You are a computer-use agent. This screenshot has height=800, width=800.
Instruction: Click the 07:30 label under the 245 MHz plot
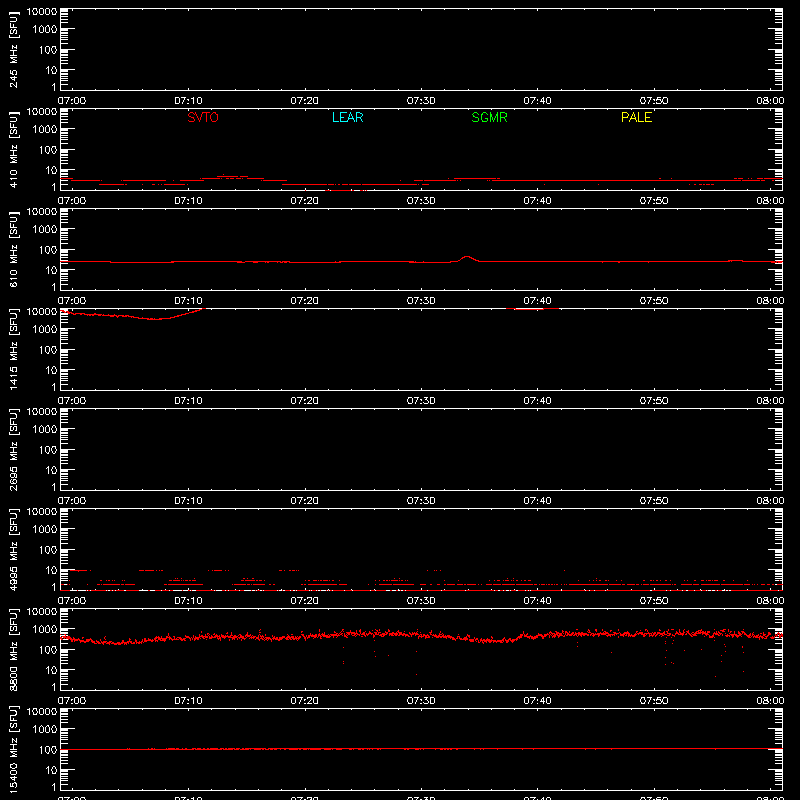tap(421, 101)
